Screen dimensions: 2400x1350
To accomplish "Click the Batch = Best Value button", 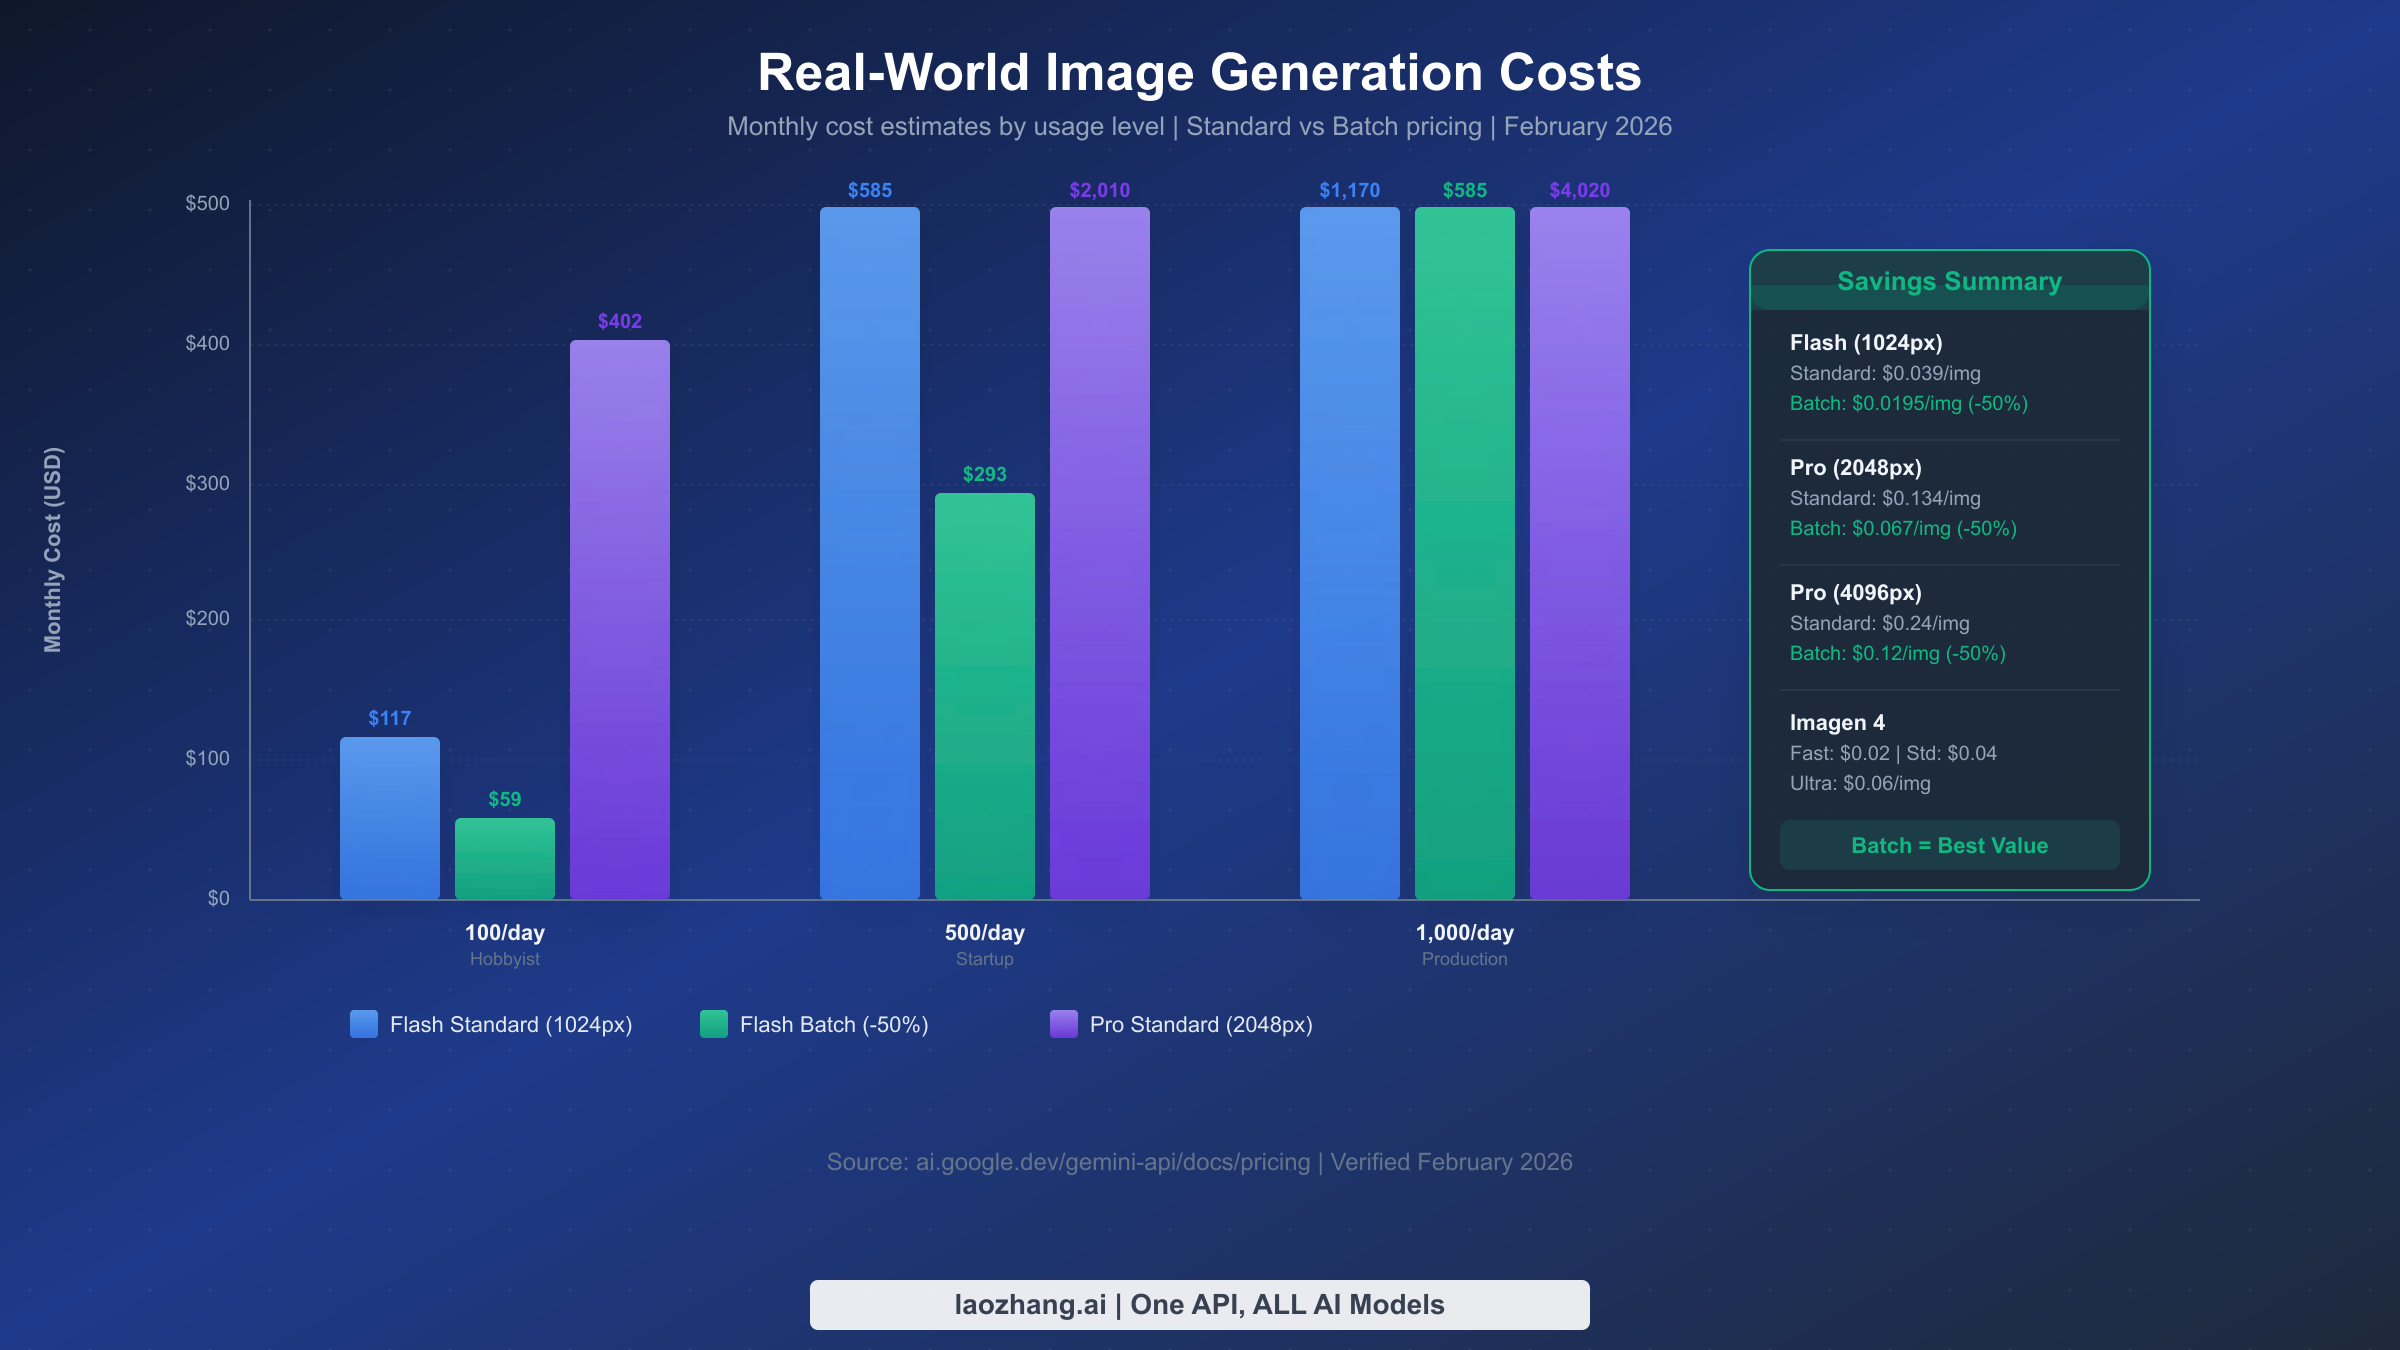I will click(x=1948, y=845).
